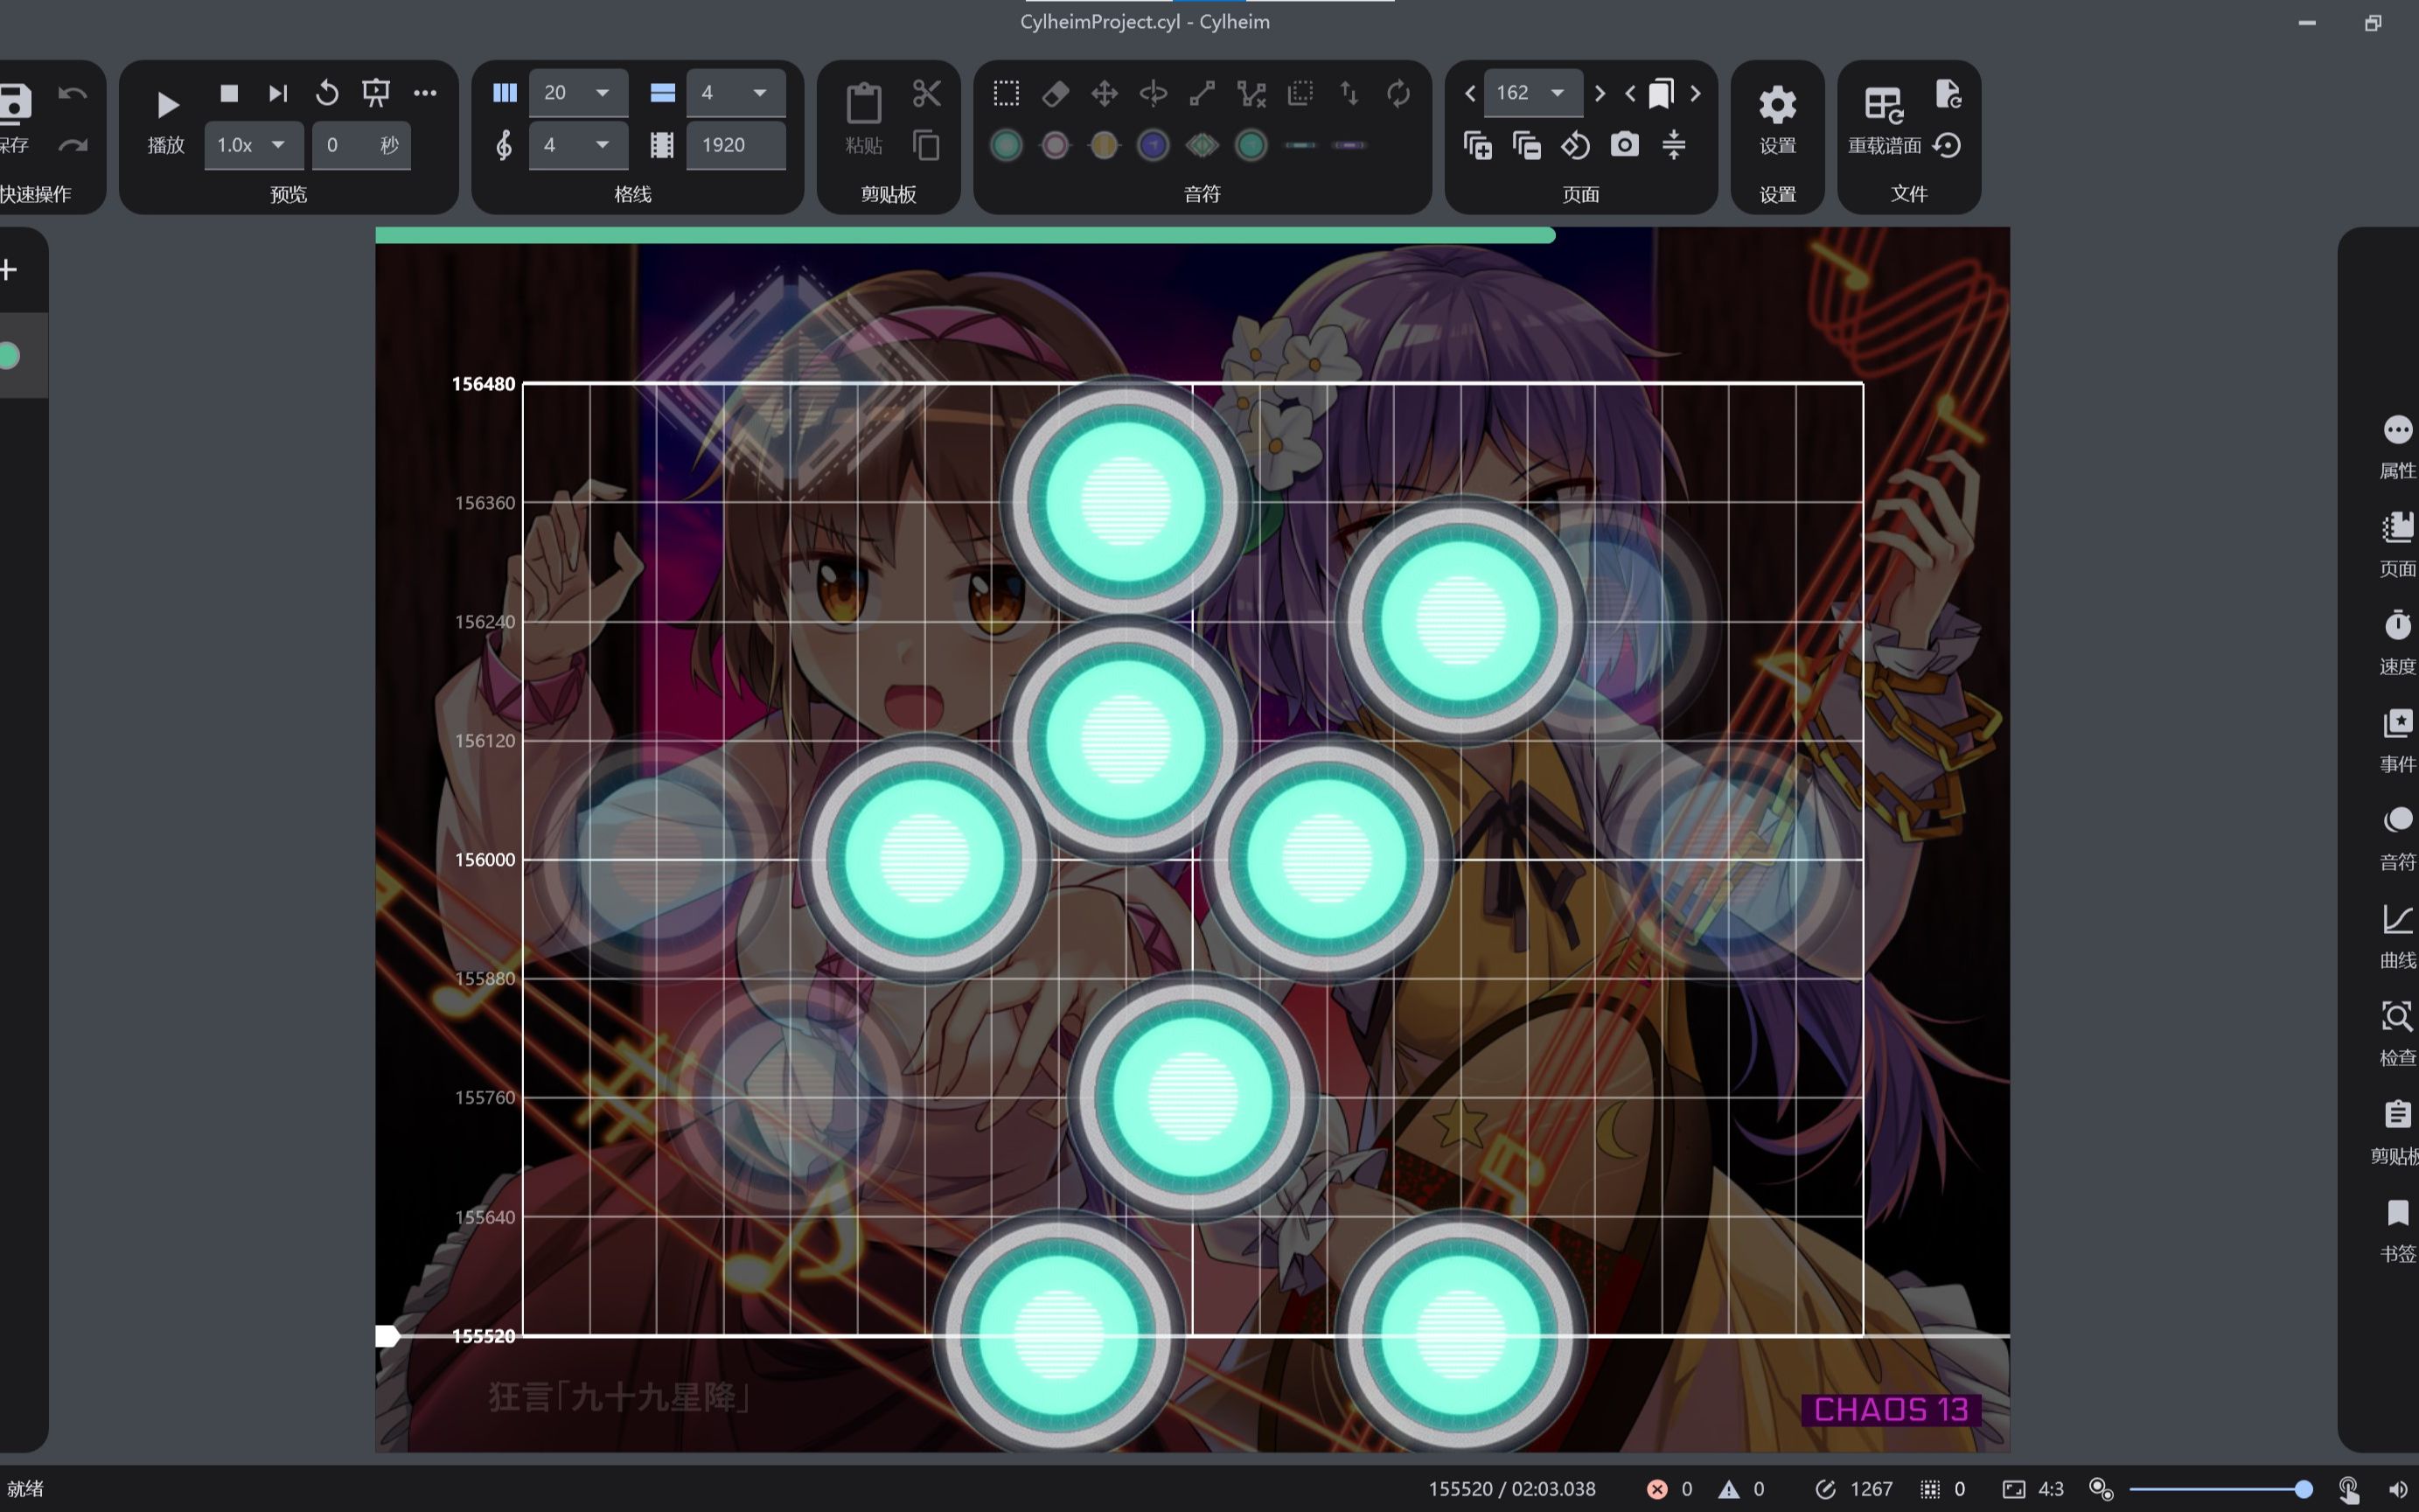Click the remove page icon with minus
The height and width of the screenshot is (1512, 2419).
coord(1527,145)
